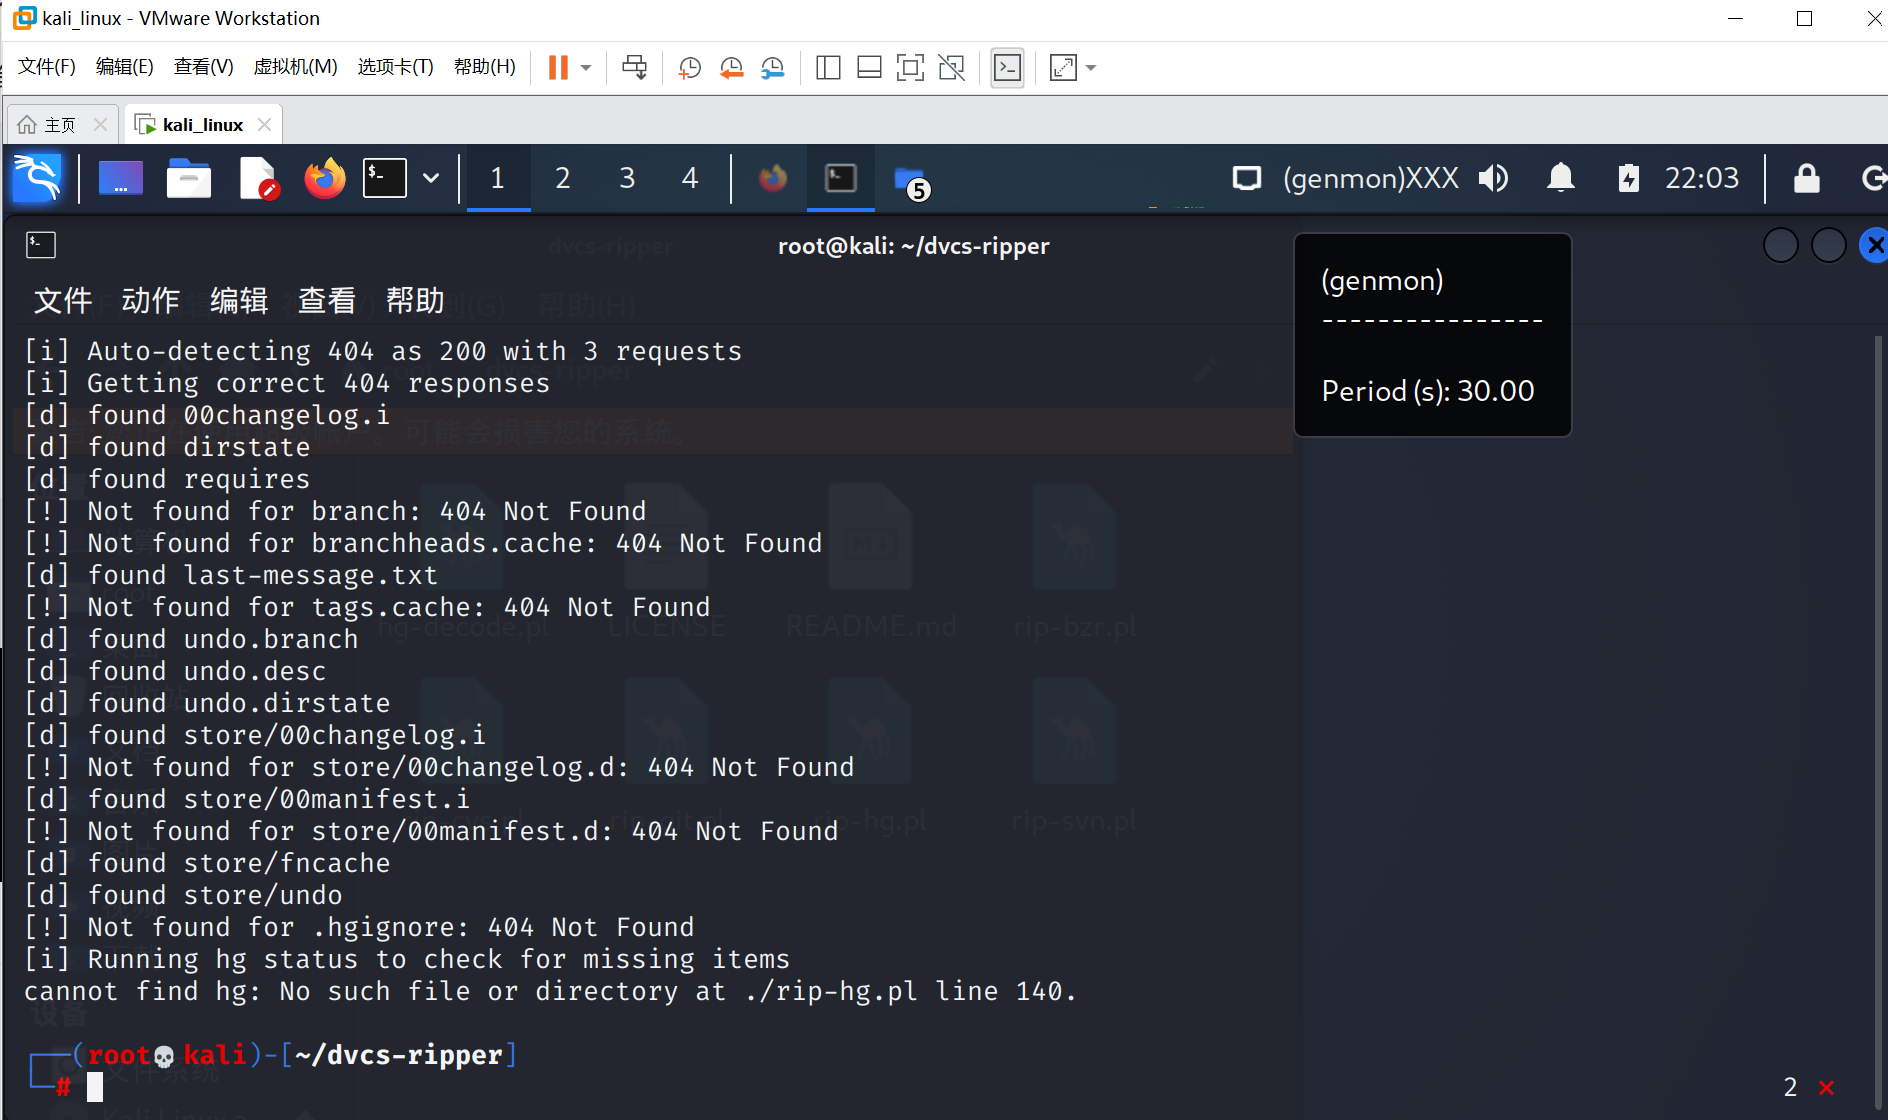This screenshot has width=1888, height=1120.
Task: Click the 'found store/fncache' output line
Action: click(x=207, y=863)
